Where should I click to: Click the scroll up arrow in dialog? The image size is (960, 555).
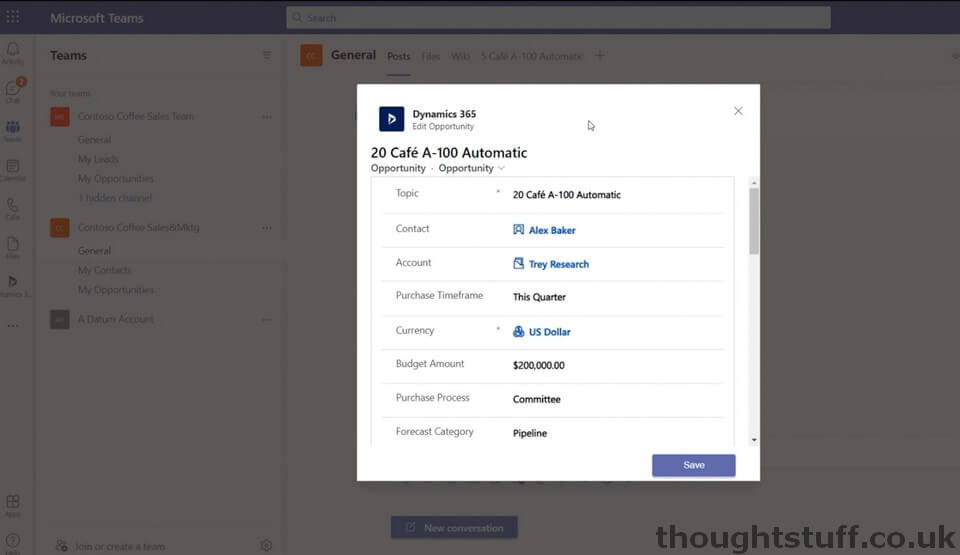pyautogui.click(x=754, y=183)
